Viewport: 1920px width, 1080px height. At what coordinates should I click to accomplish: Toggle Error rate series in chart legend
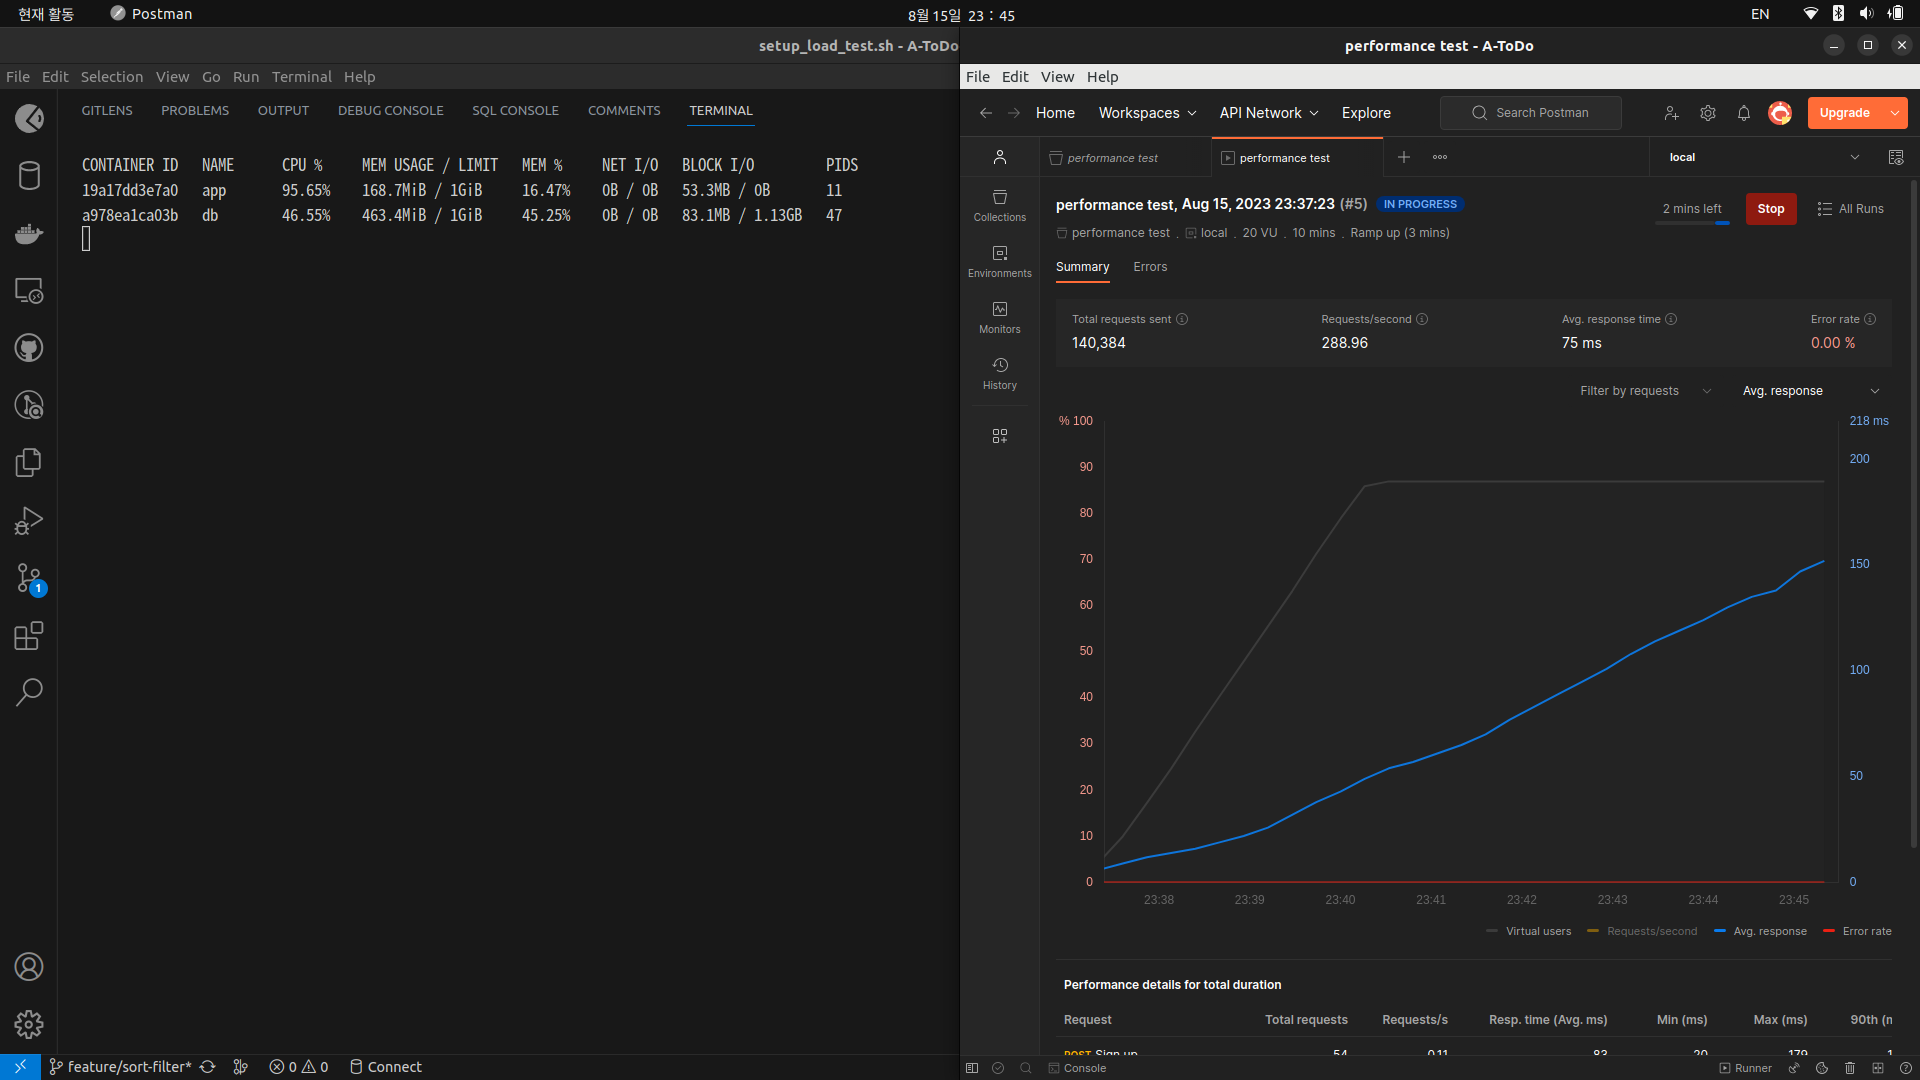1858,931
